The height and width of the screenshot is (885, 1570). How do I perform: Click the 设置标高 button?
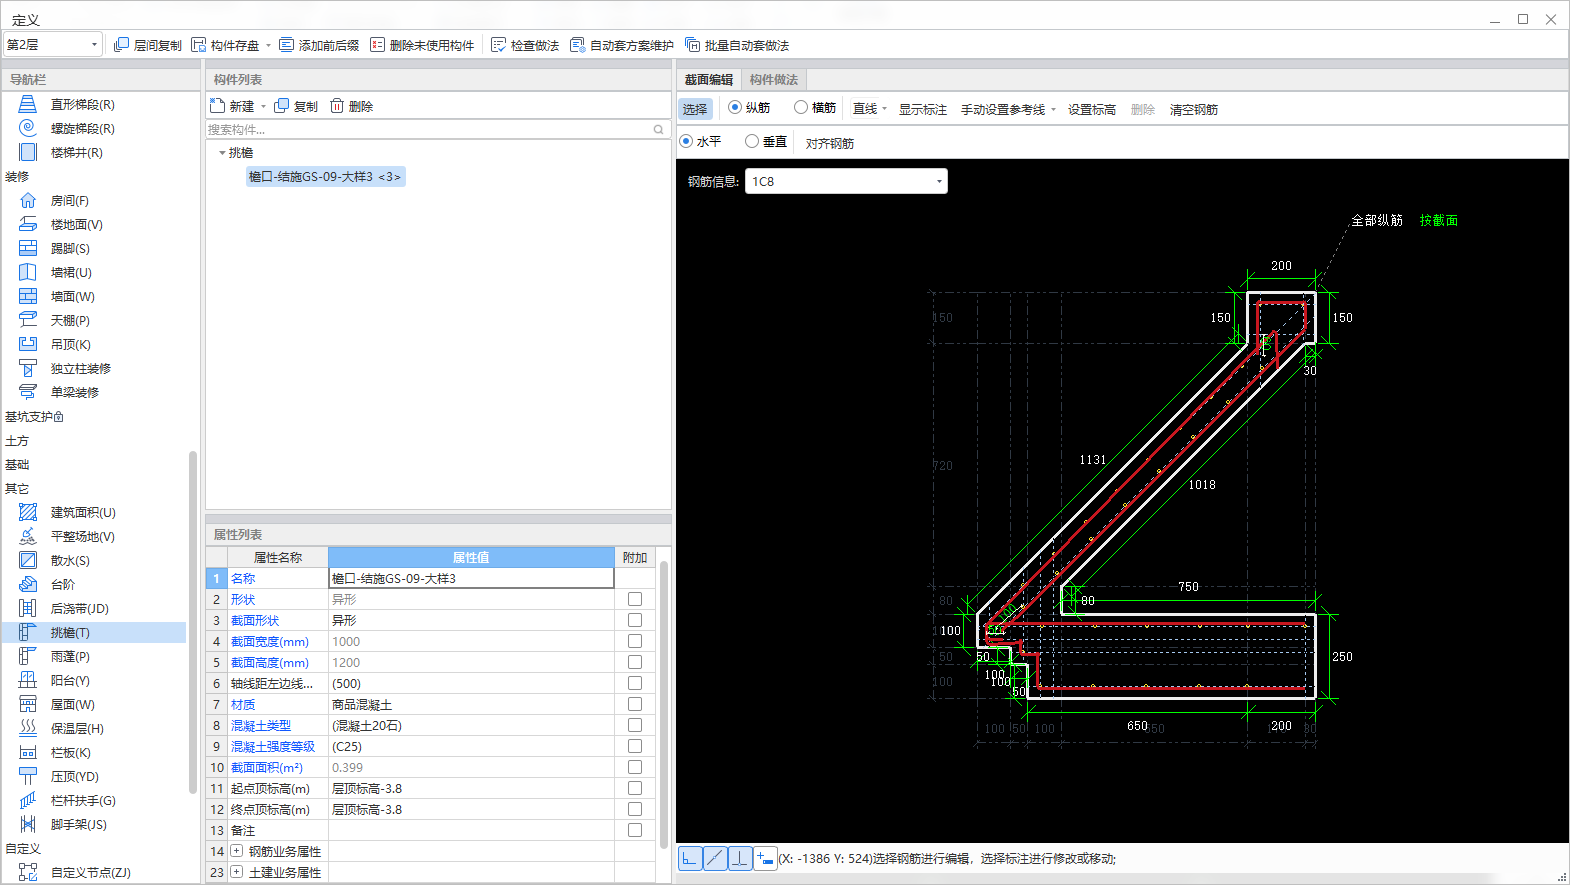pyautogui.click(x=1091, y=109)
